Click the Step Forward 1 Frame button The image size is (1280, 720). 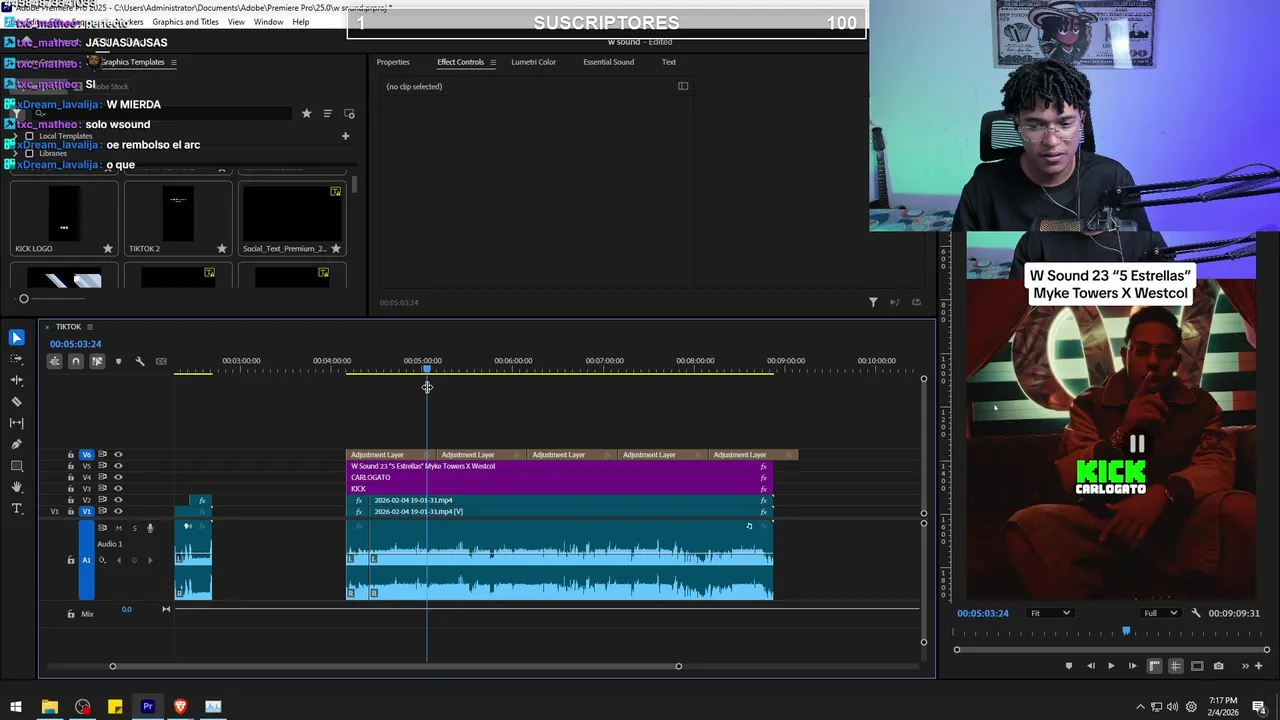click(1132, 666)
